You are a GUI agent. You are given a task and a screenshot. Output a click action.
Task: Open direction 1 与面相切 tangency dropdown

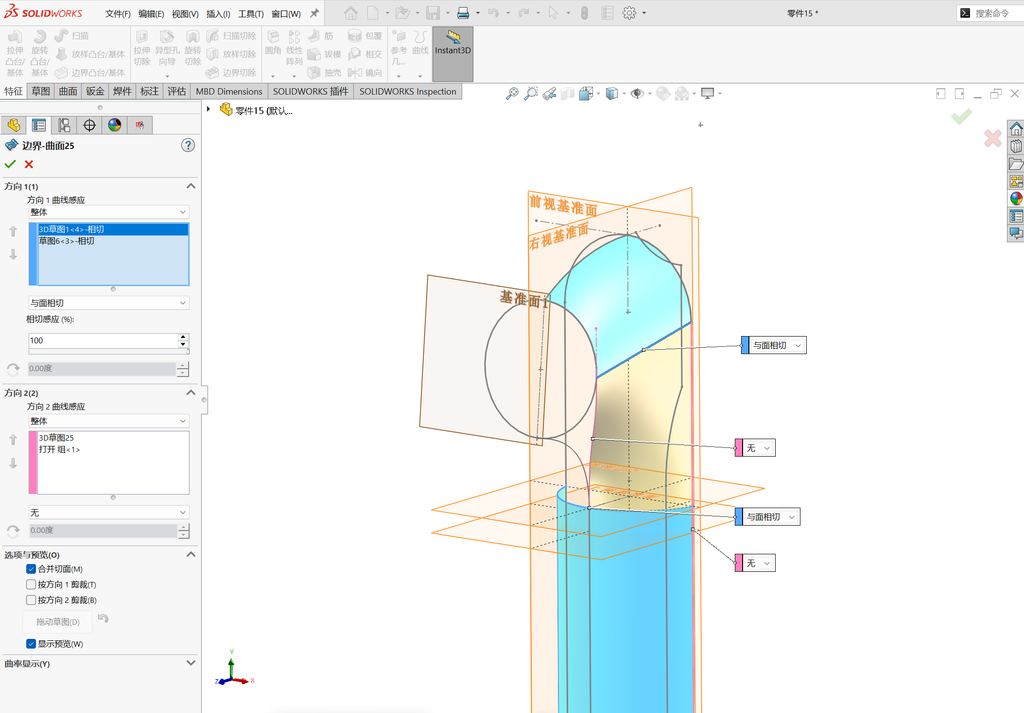[108, 303]
